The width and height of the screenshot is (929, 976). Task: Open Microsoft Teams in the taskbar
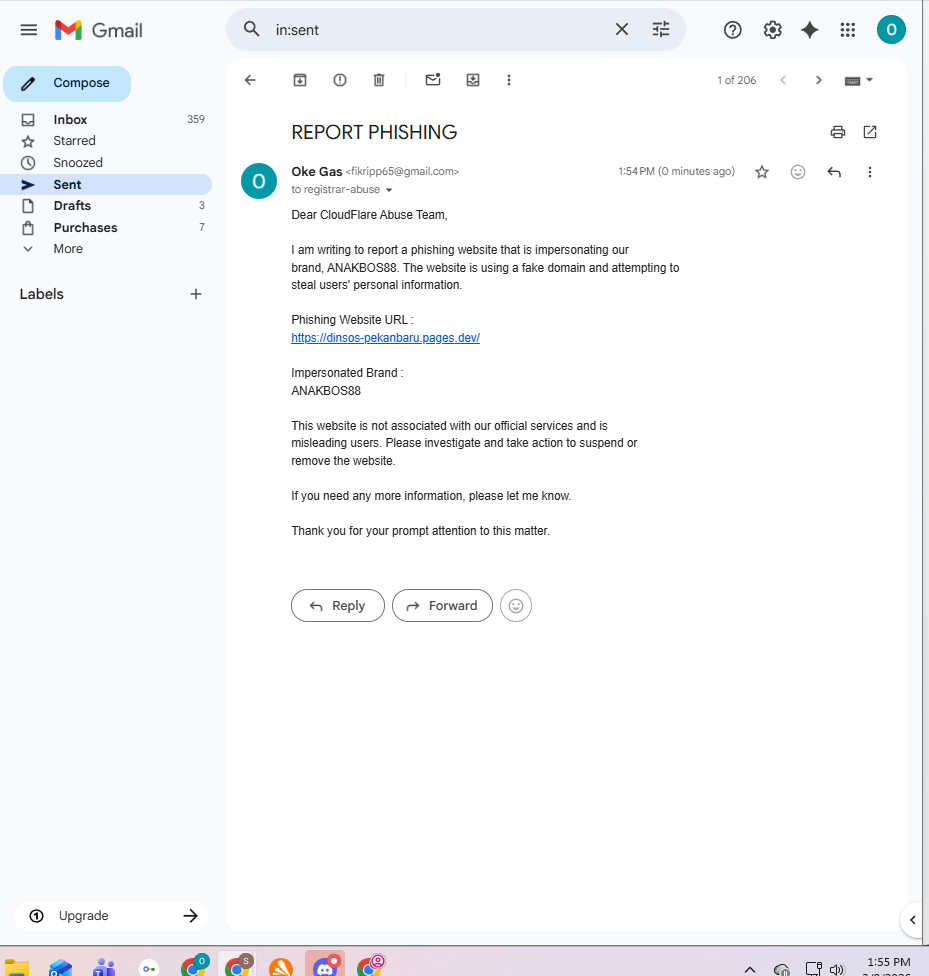[x=104, y=968]
